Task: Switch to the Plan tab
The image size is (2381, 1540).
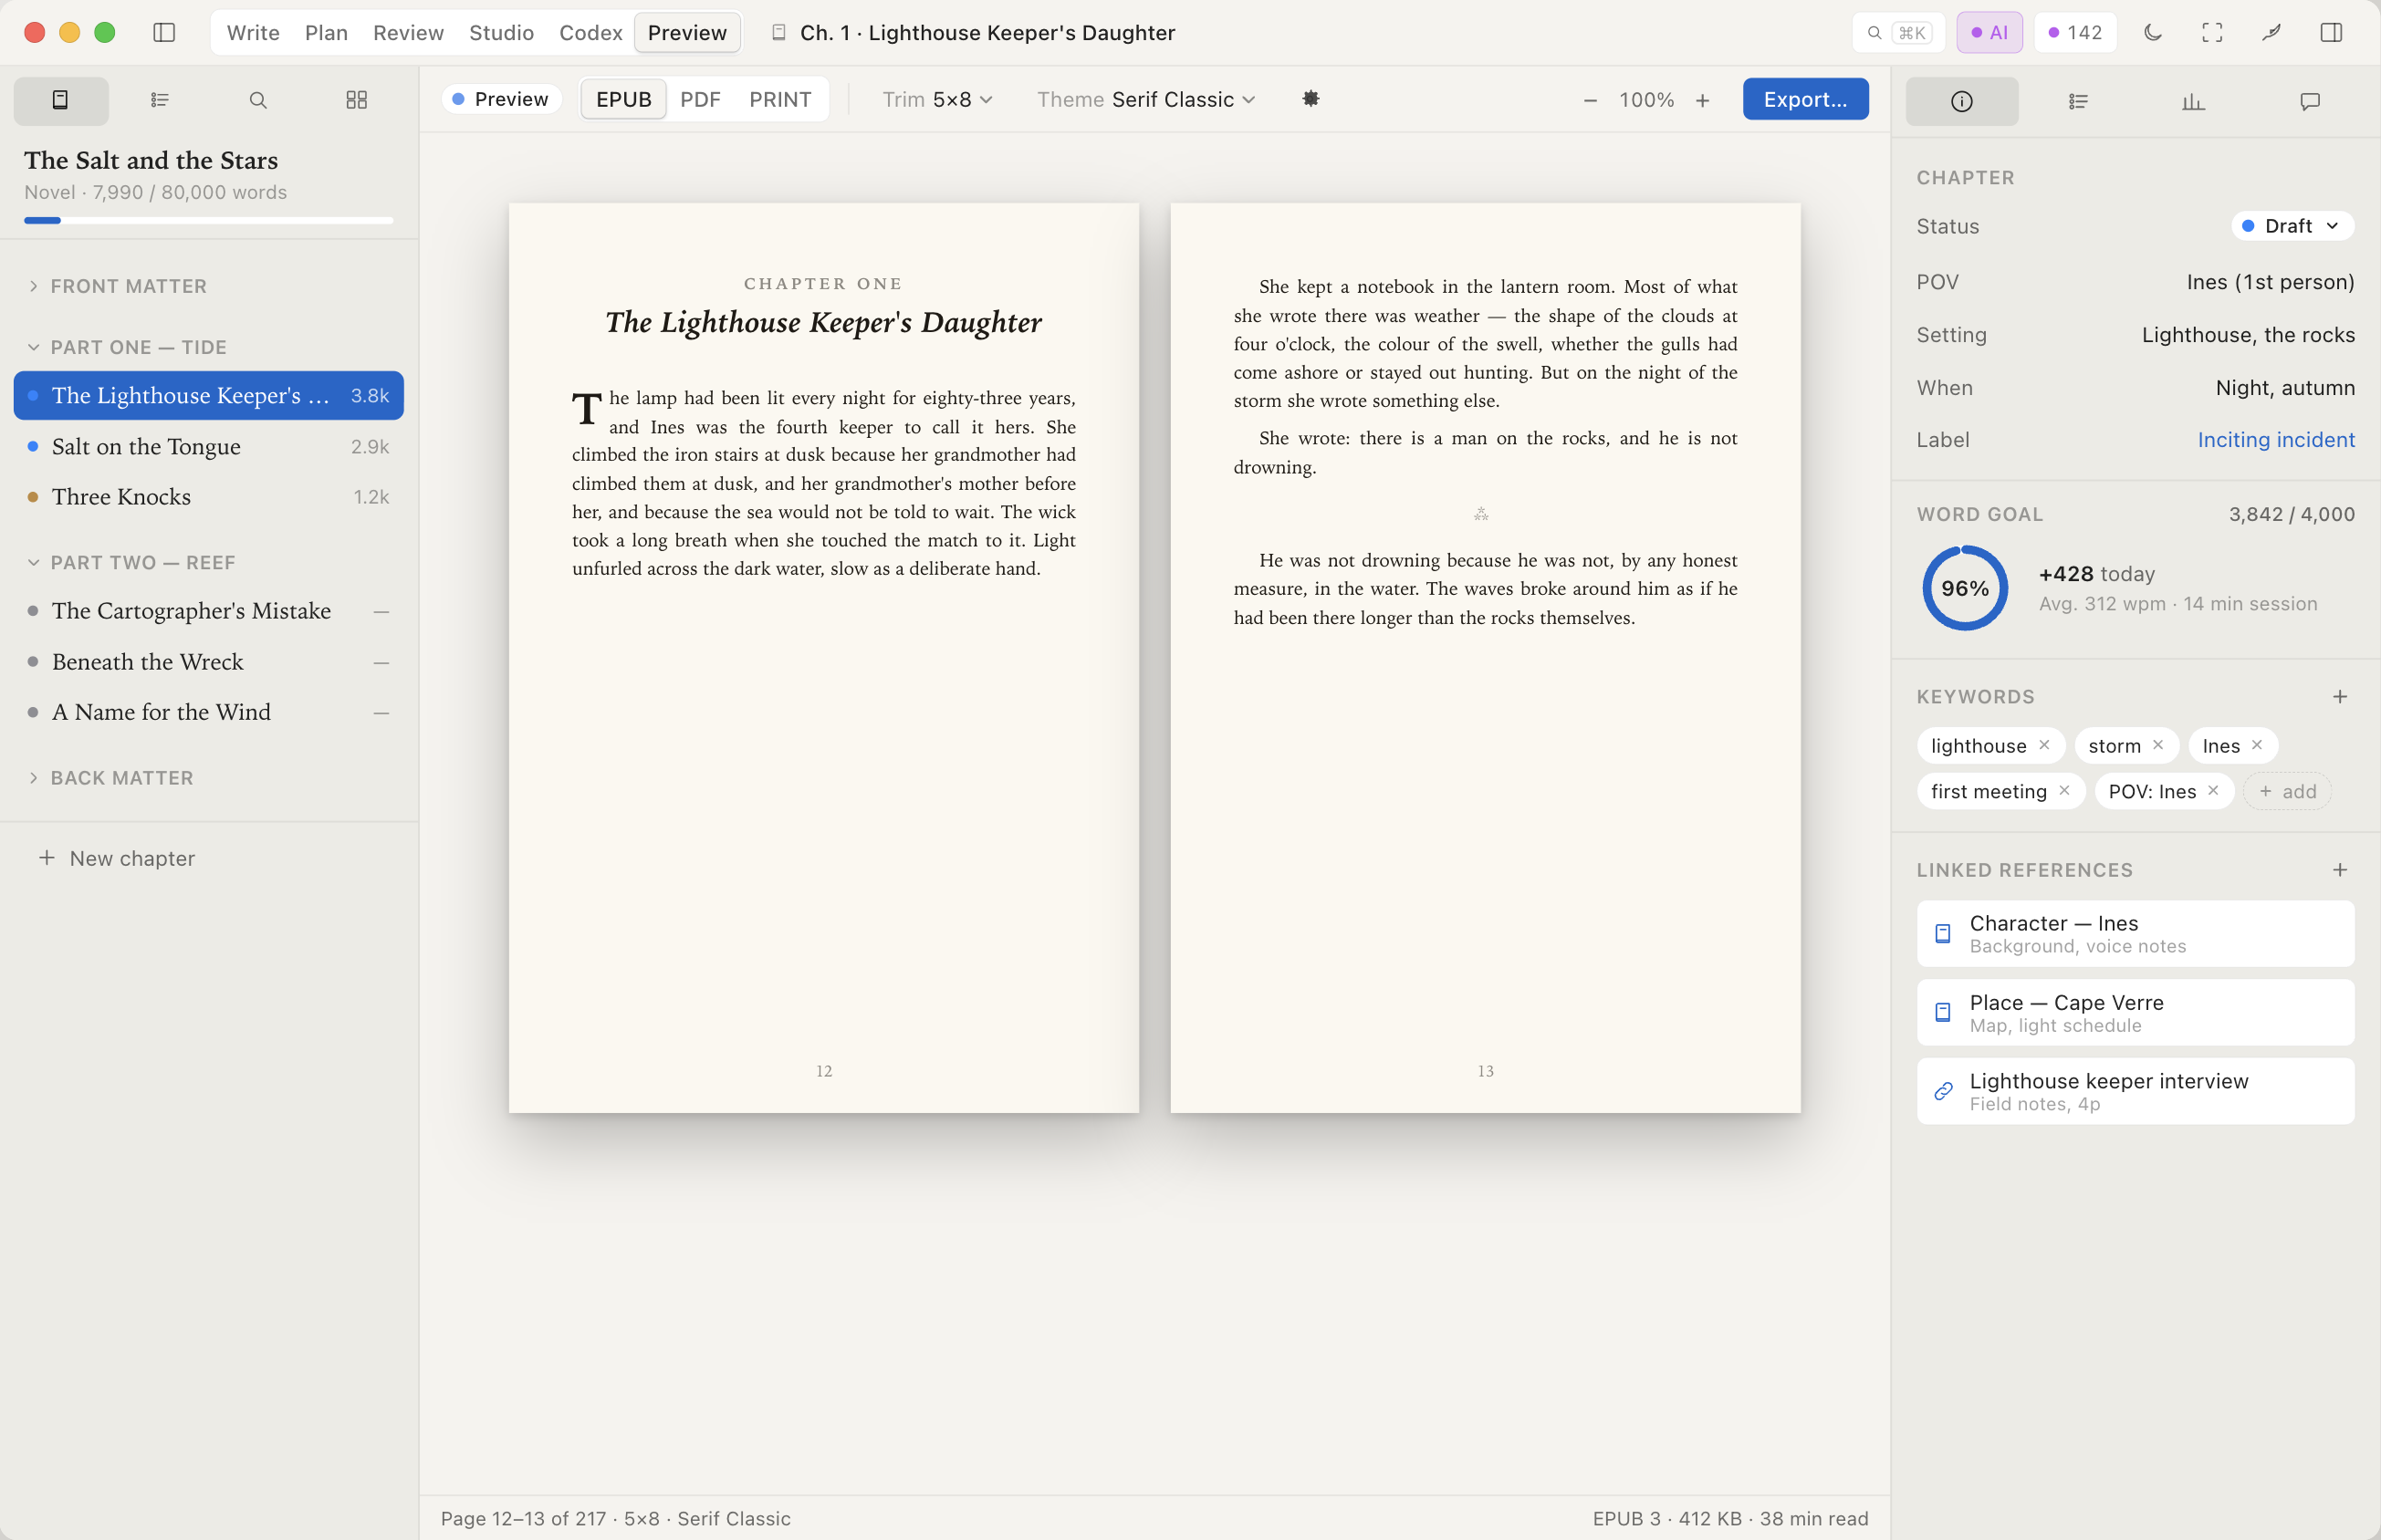Action: (x=326, y=33)
